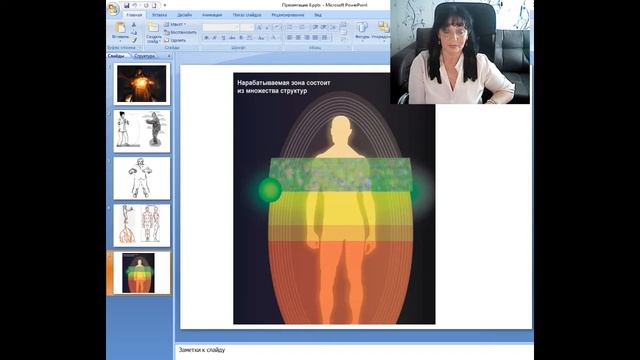Viewport: 640px width, 360px height.
Task: Decrease font size with shrink icon
Action: (x=267, y=27)
